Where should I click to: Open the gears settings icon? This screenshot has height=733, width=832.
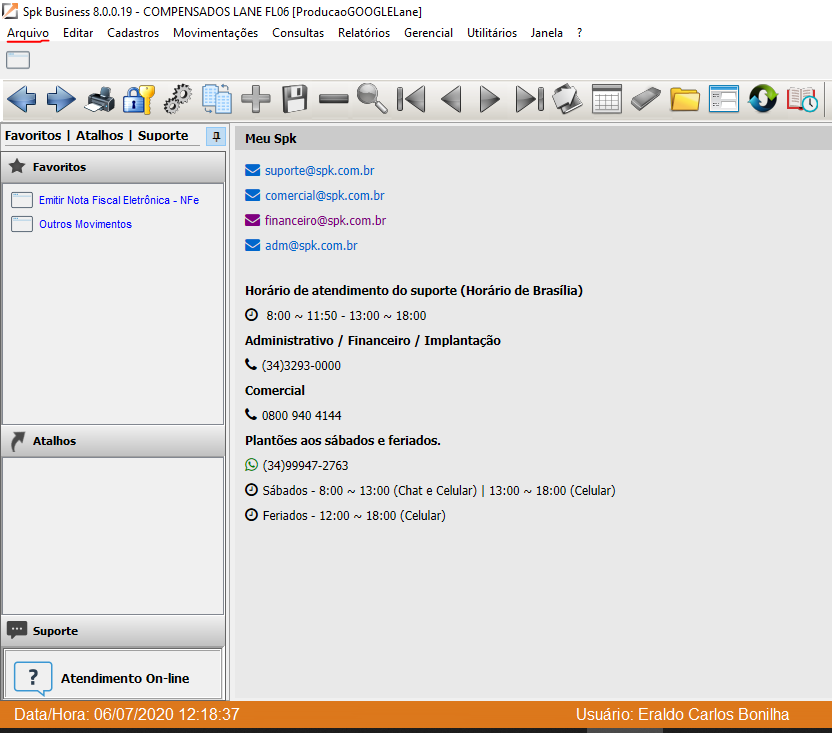pyautogui.click(x=178, y=99)
